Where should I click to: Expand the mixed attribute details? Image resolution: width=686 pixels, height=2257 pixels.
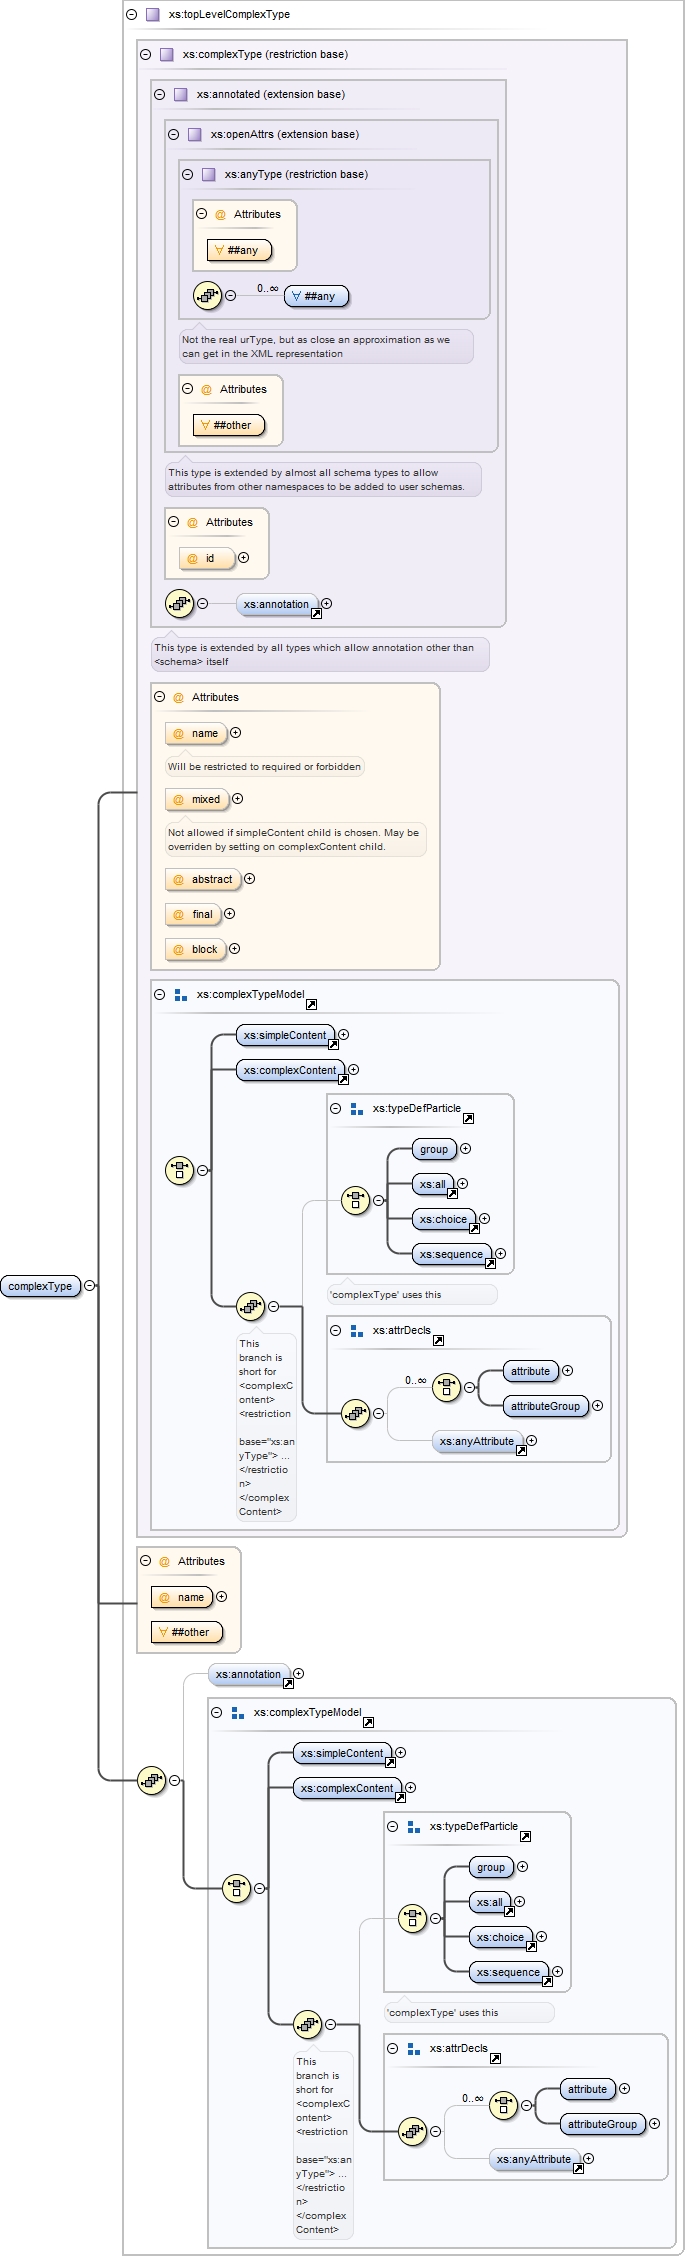pos(237,799)
